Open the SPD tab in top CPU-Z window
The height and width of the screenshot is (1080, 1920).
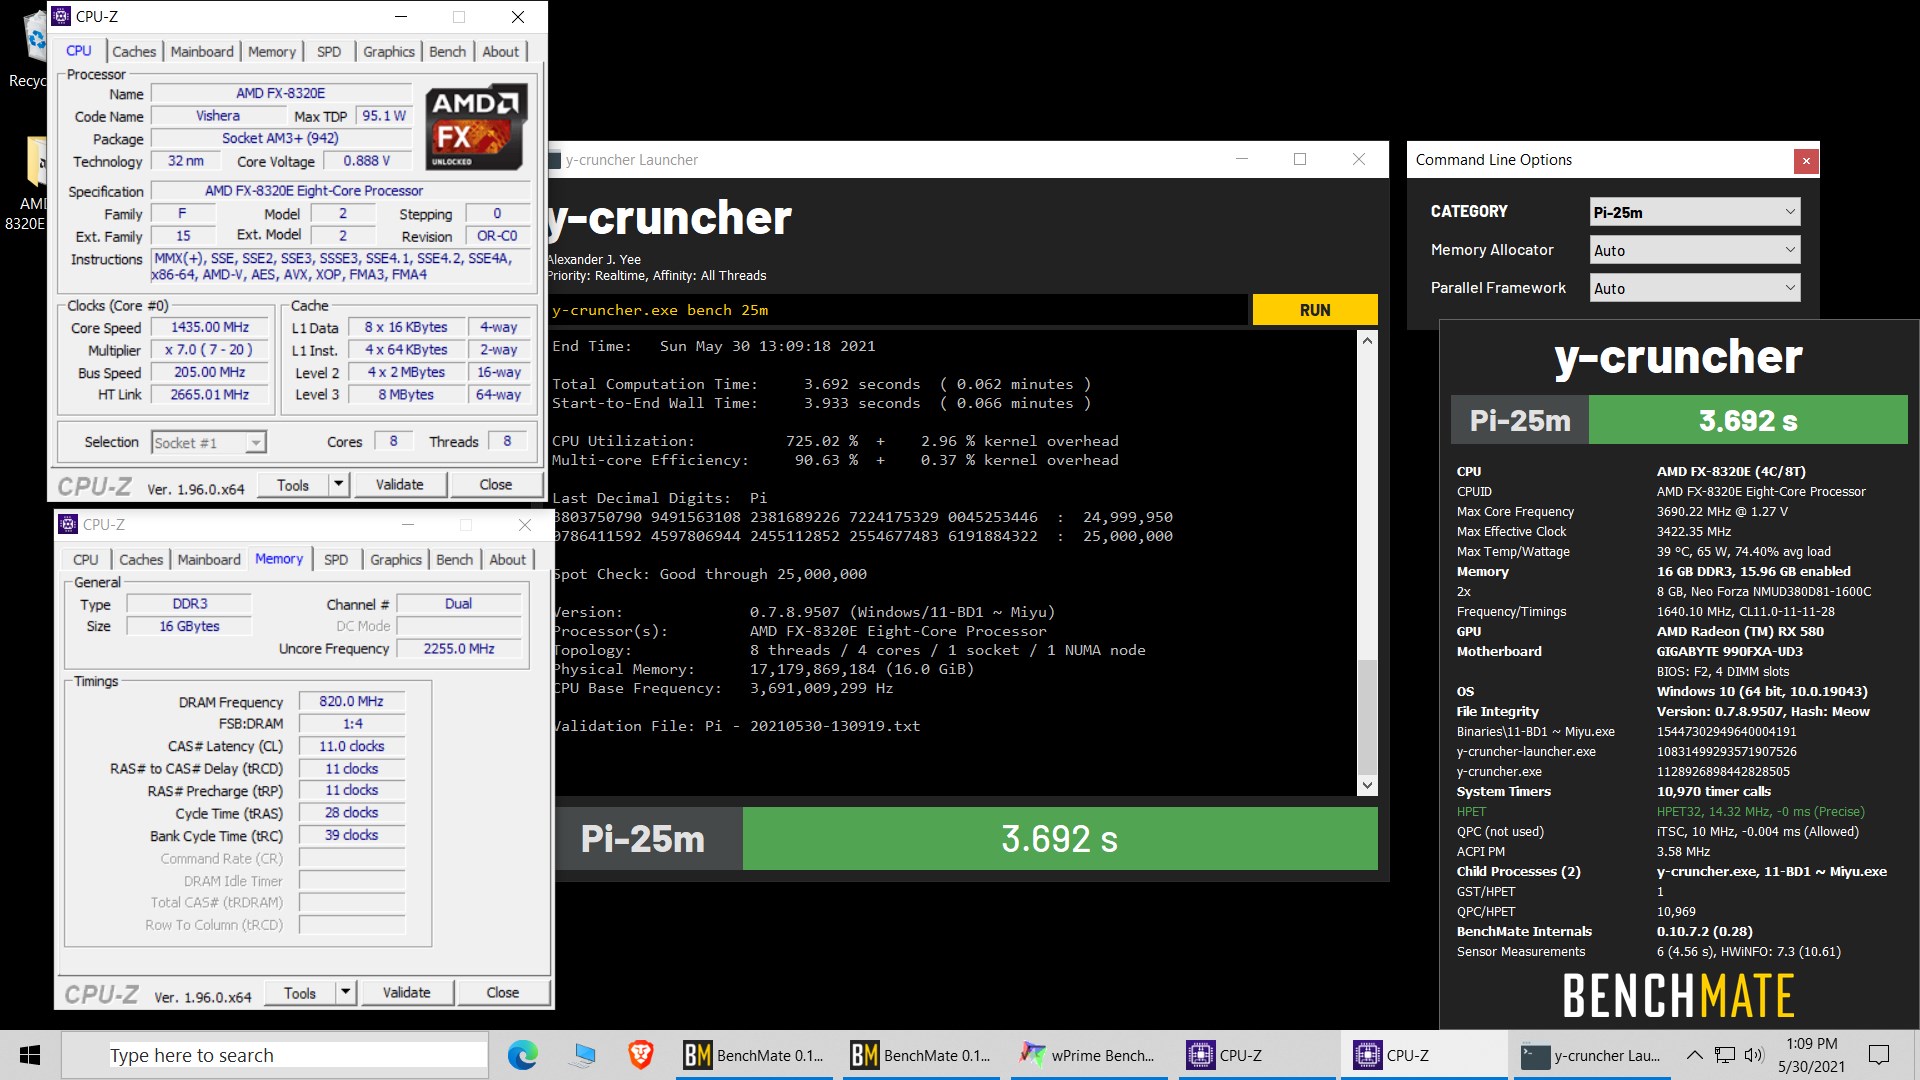329,51
